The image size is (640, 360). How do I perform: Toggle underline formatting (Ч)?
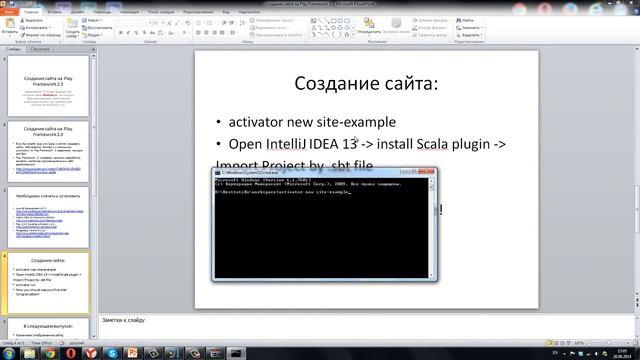tap(136, 33)
